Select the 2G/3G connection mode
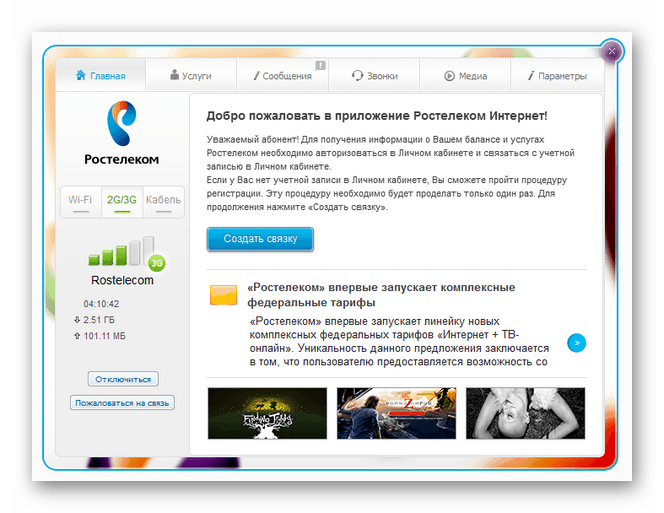 [x=122, y=202]
